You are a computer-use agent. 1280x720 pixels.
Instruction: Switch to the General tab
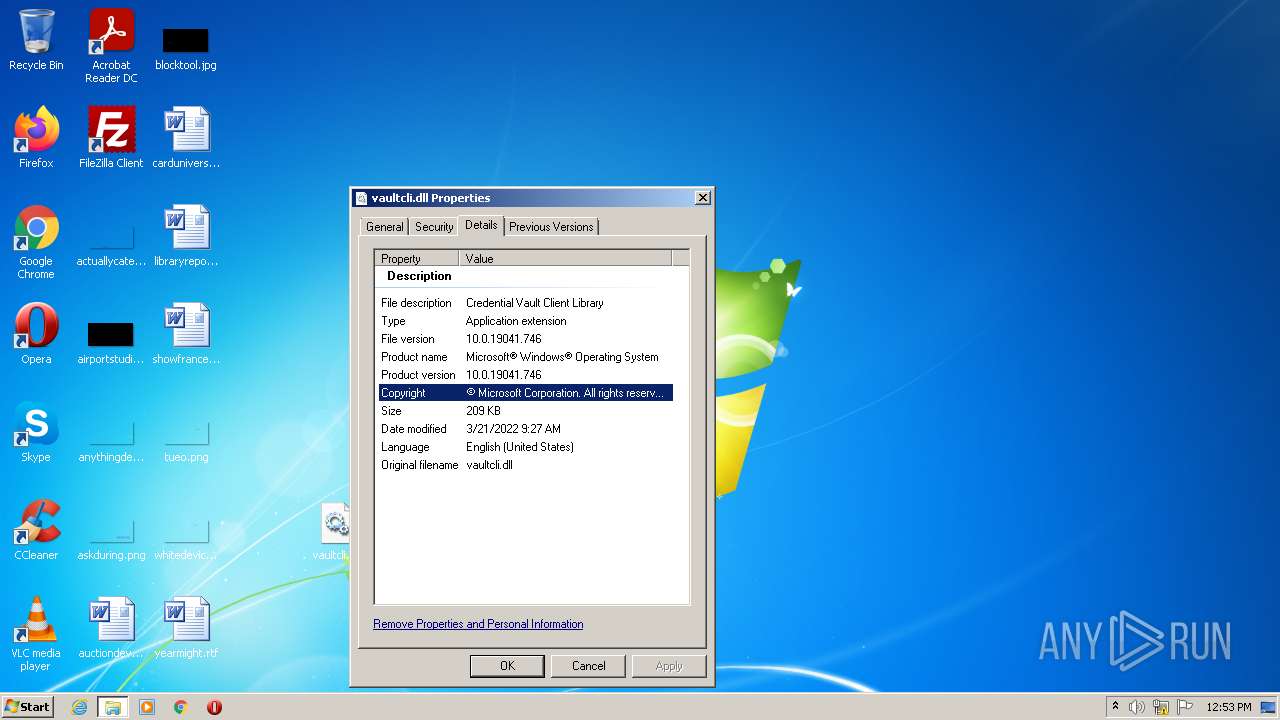click(384, 227)
